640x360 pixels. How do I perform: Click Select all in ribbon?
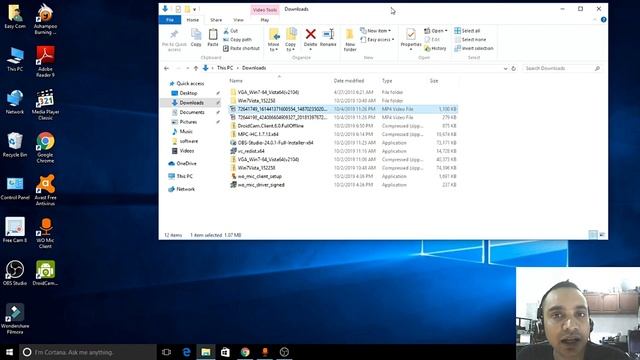[x=467, y=31]
